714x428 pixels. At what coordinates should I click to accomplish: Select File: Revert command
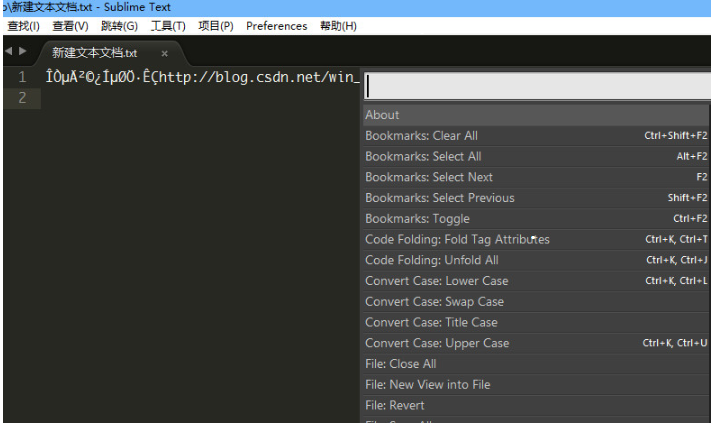pos(536,406)
